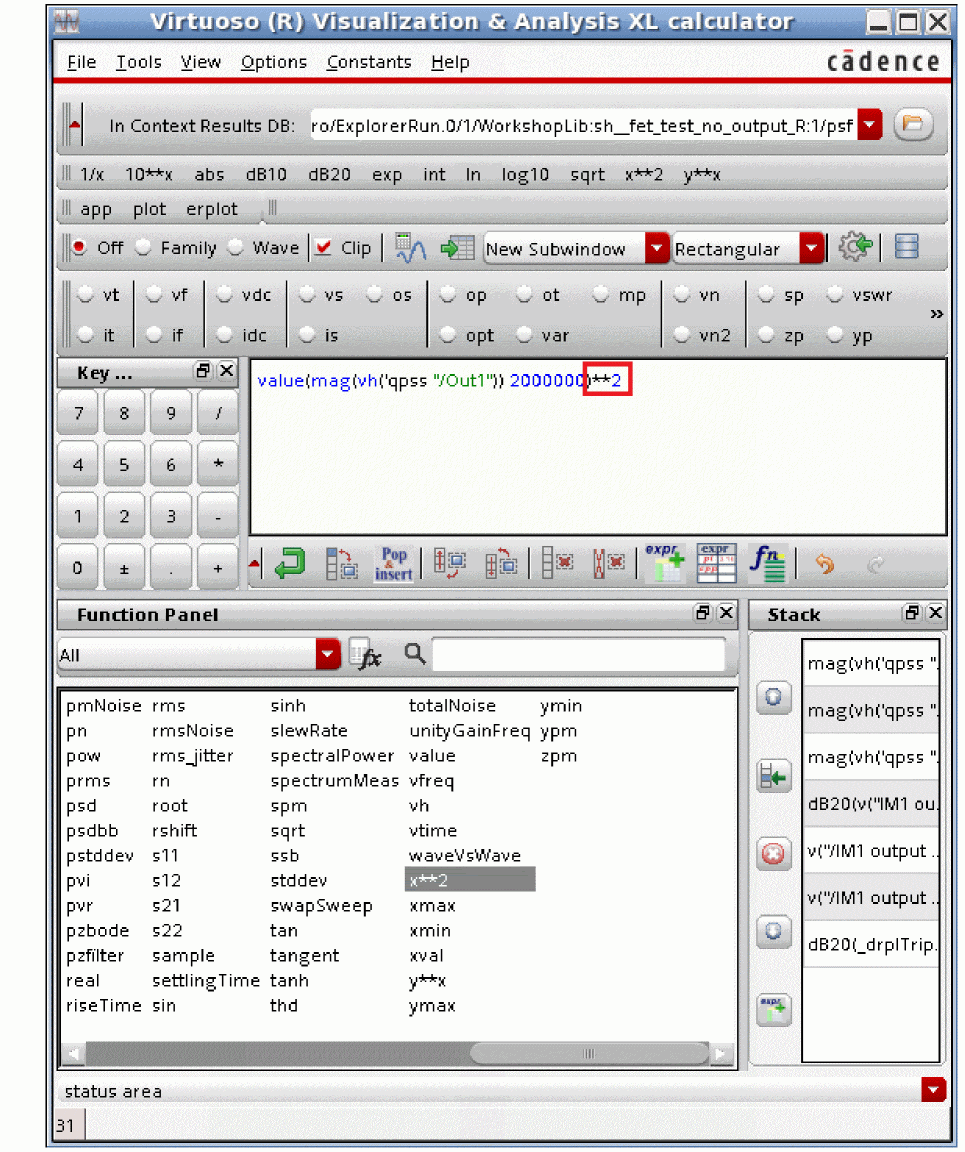Click the dB20 function button
The image size is (965, 1152).
(x=329, y=175)
